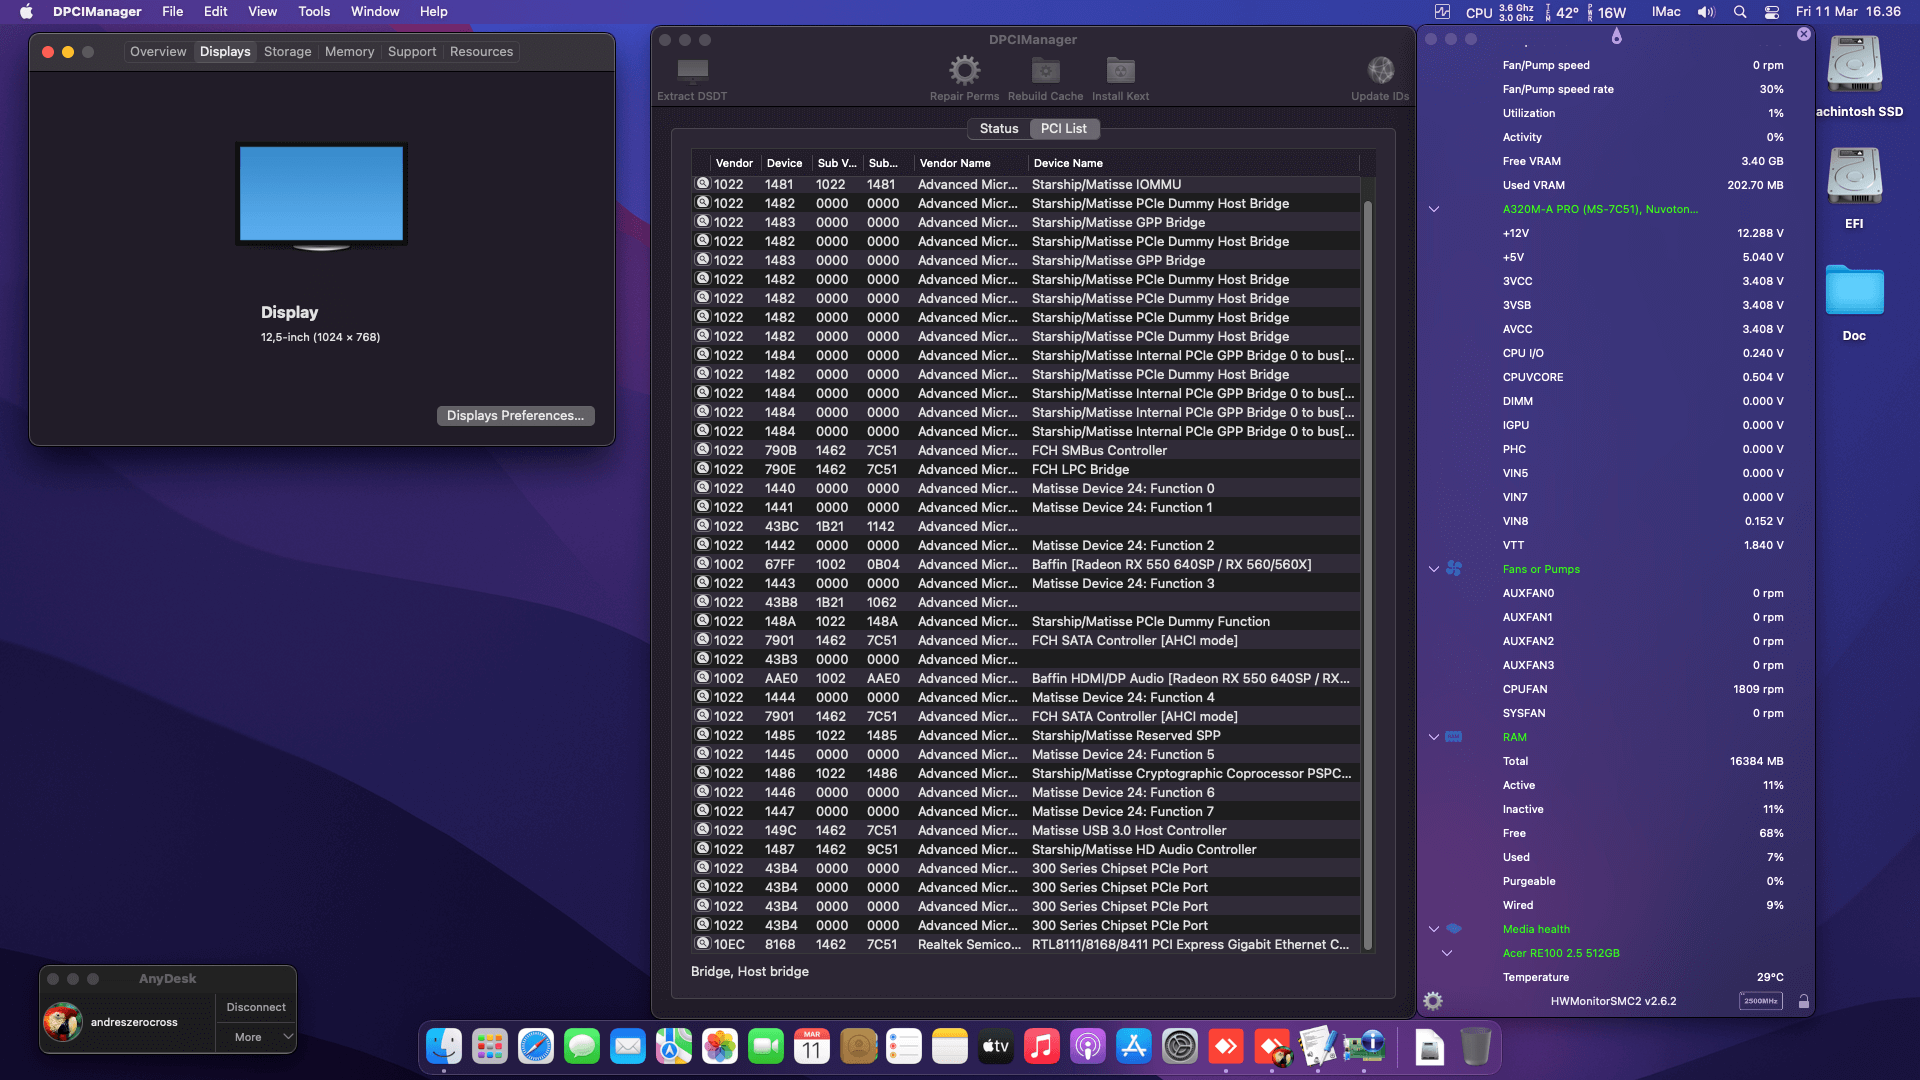The width and height of the screenshot is (1920, 1080).
Task: Collapse the Acer RE100 2.5 512GB entry
Action: [x=1447, y=953]
